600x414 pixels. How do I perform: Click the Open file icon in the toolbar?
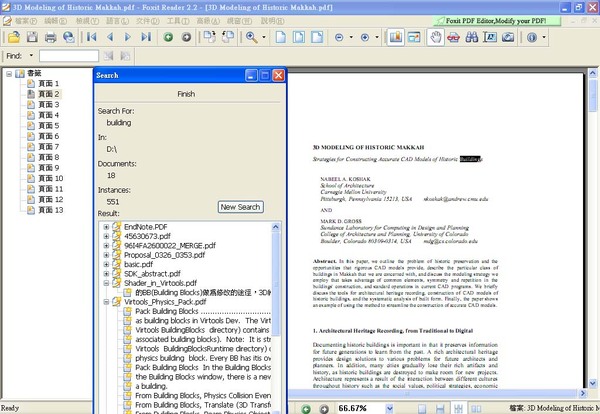14,37
